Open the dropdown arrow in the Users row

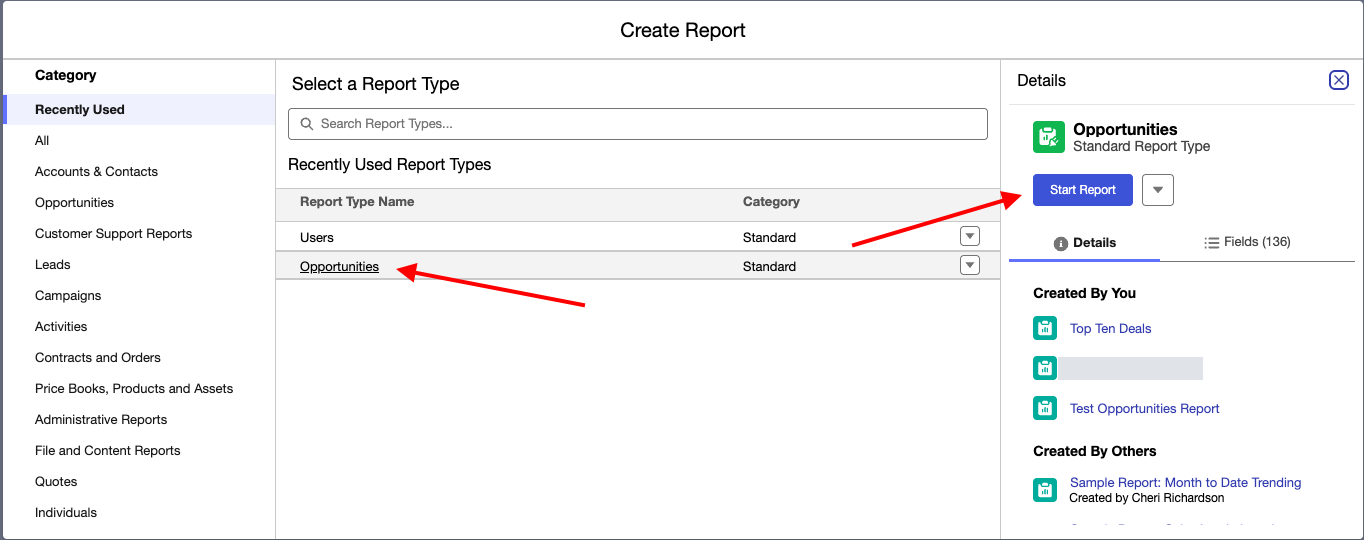point(969,236)
